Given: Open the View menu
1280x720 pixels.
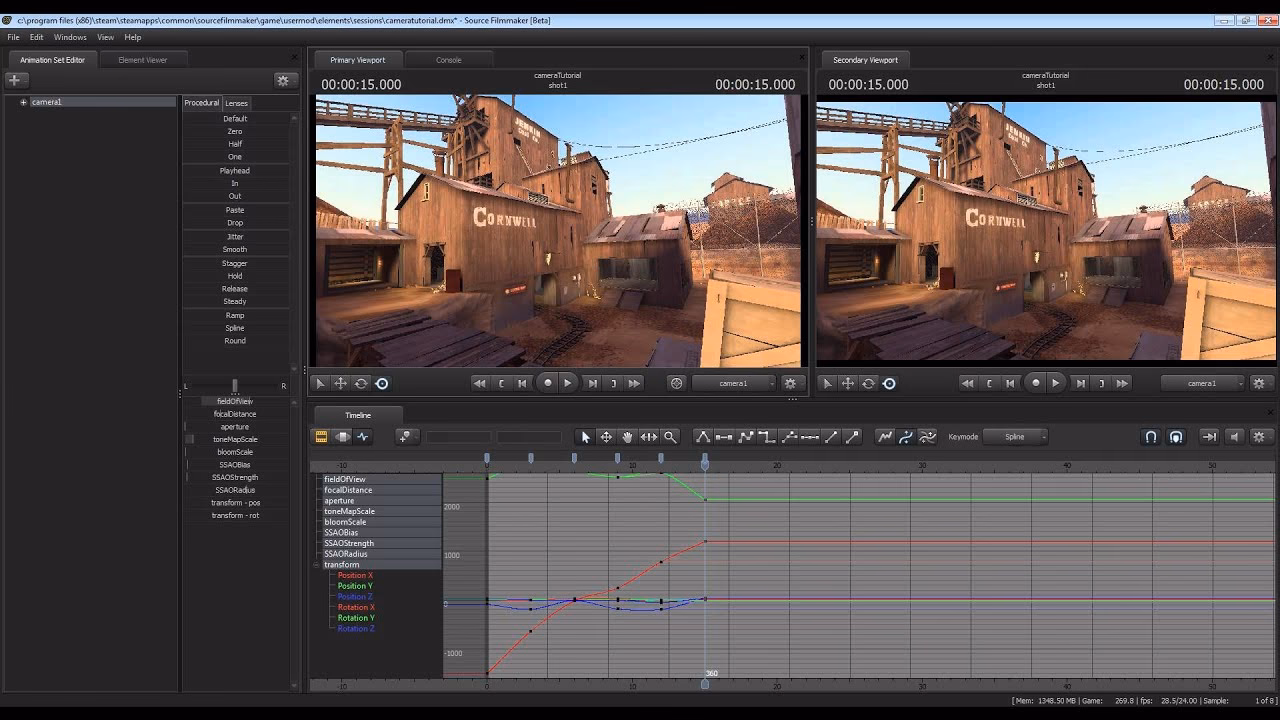Looking at the screenshot, I should coord(105,37).
